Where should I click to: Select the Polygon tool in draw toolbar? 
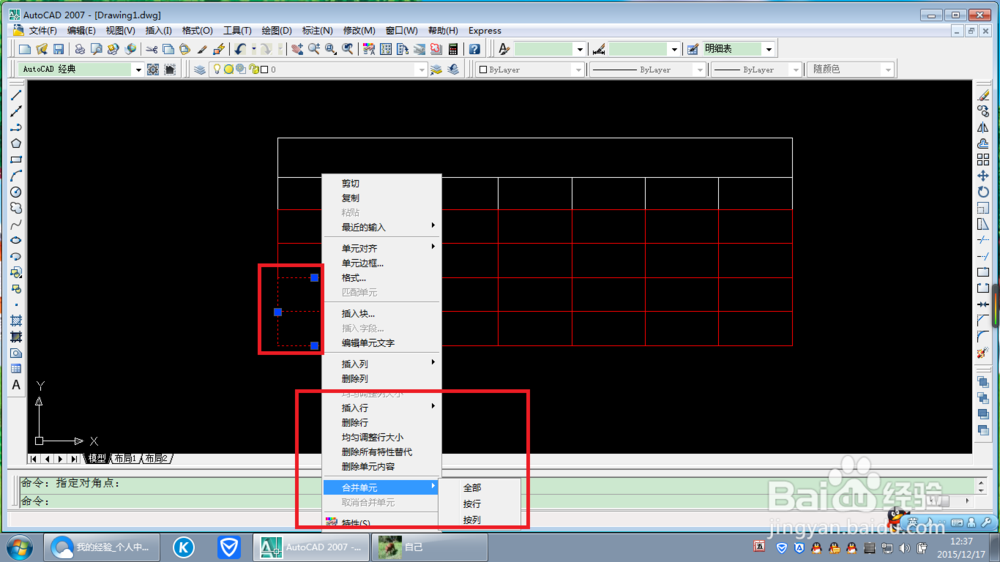(x=16, y=144)
